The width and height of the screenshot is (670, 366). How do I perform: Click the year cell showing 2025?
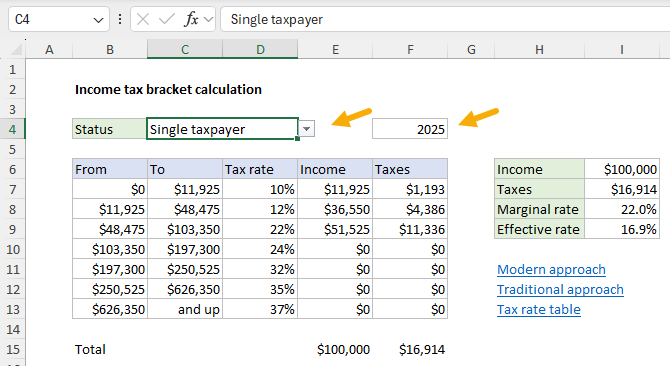click(x=410, y=129)
